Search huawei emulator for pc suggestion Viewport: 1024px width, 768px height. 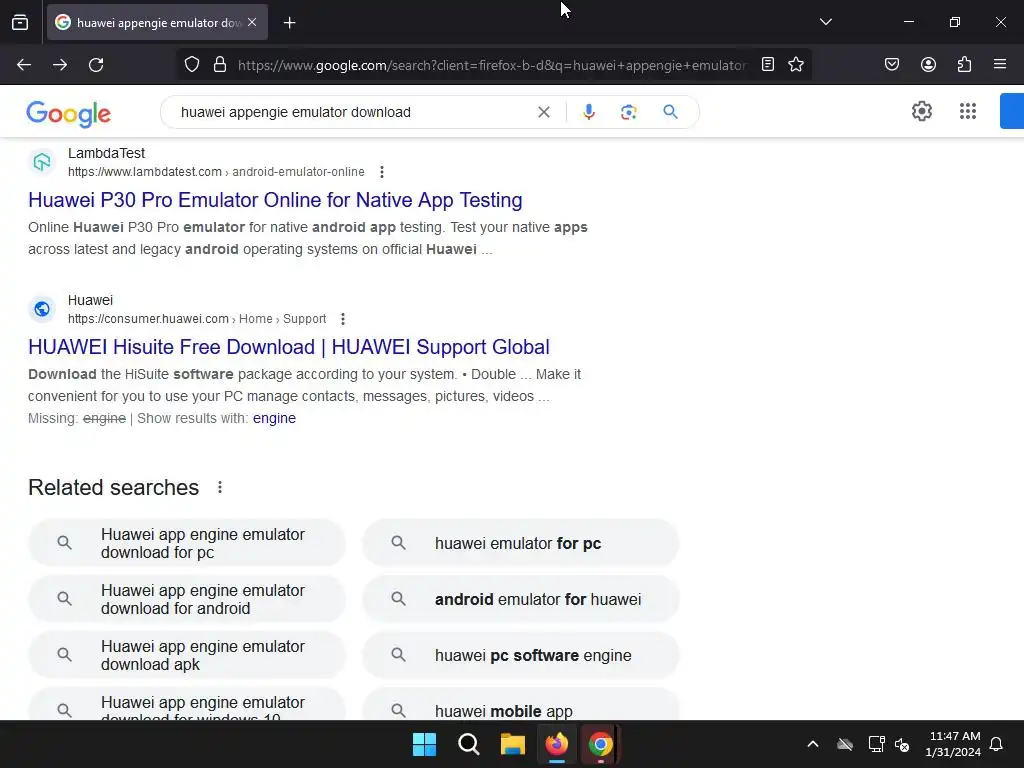[x=520, y=543]
